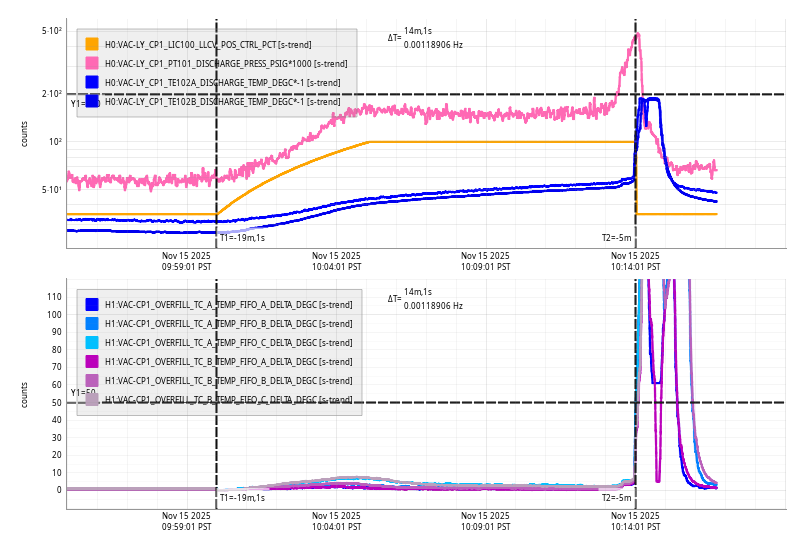804x551 pixels.
Task: Select the TE102B_DISCHARGE_TEMP legend swatch
Action: click(x=92, y=101)
